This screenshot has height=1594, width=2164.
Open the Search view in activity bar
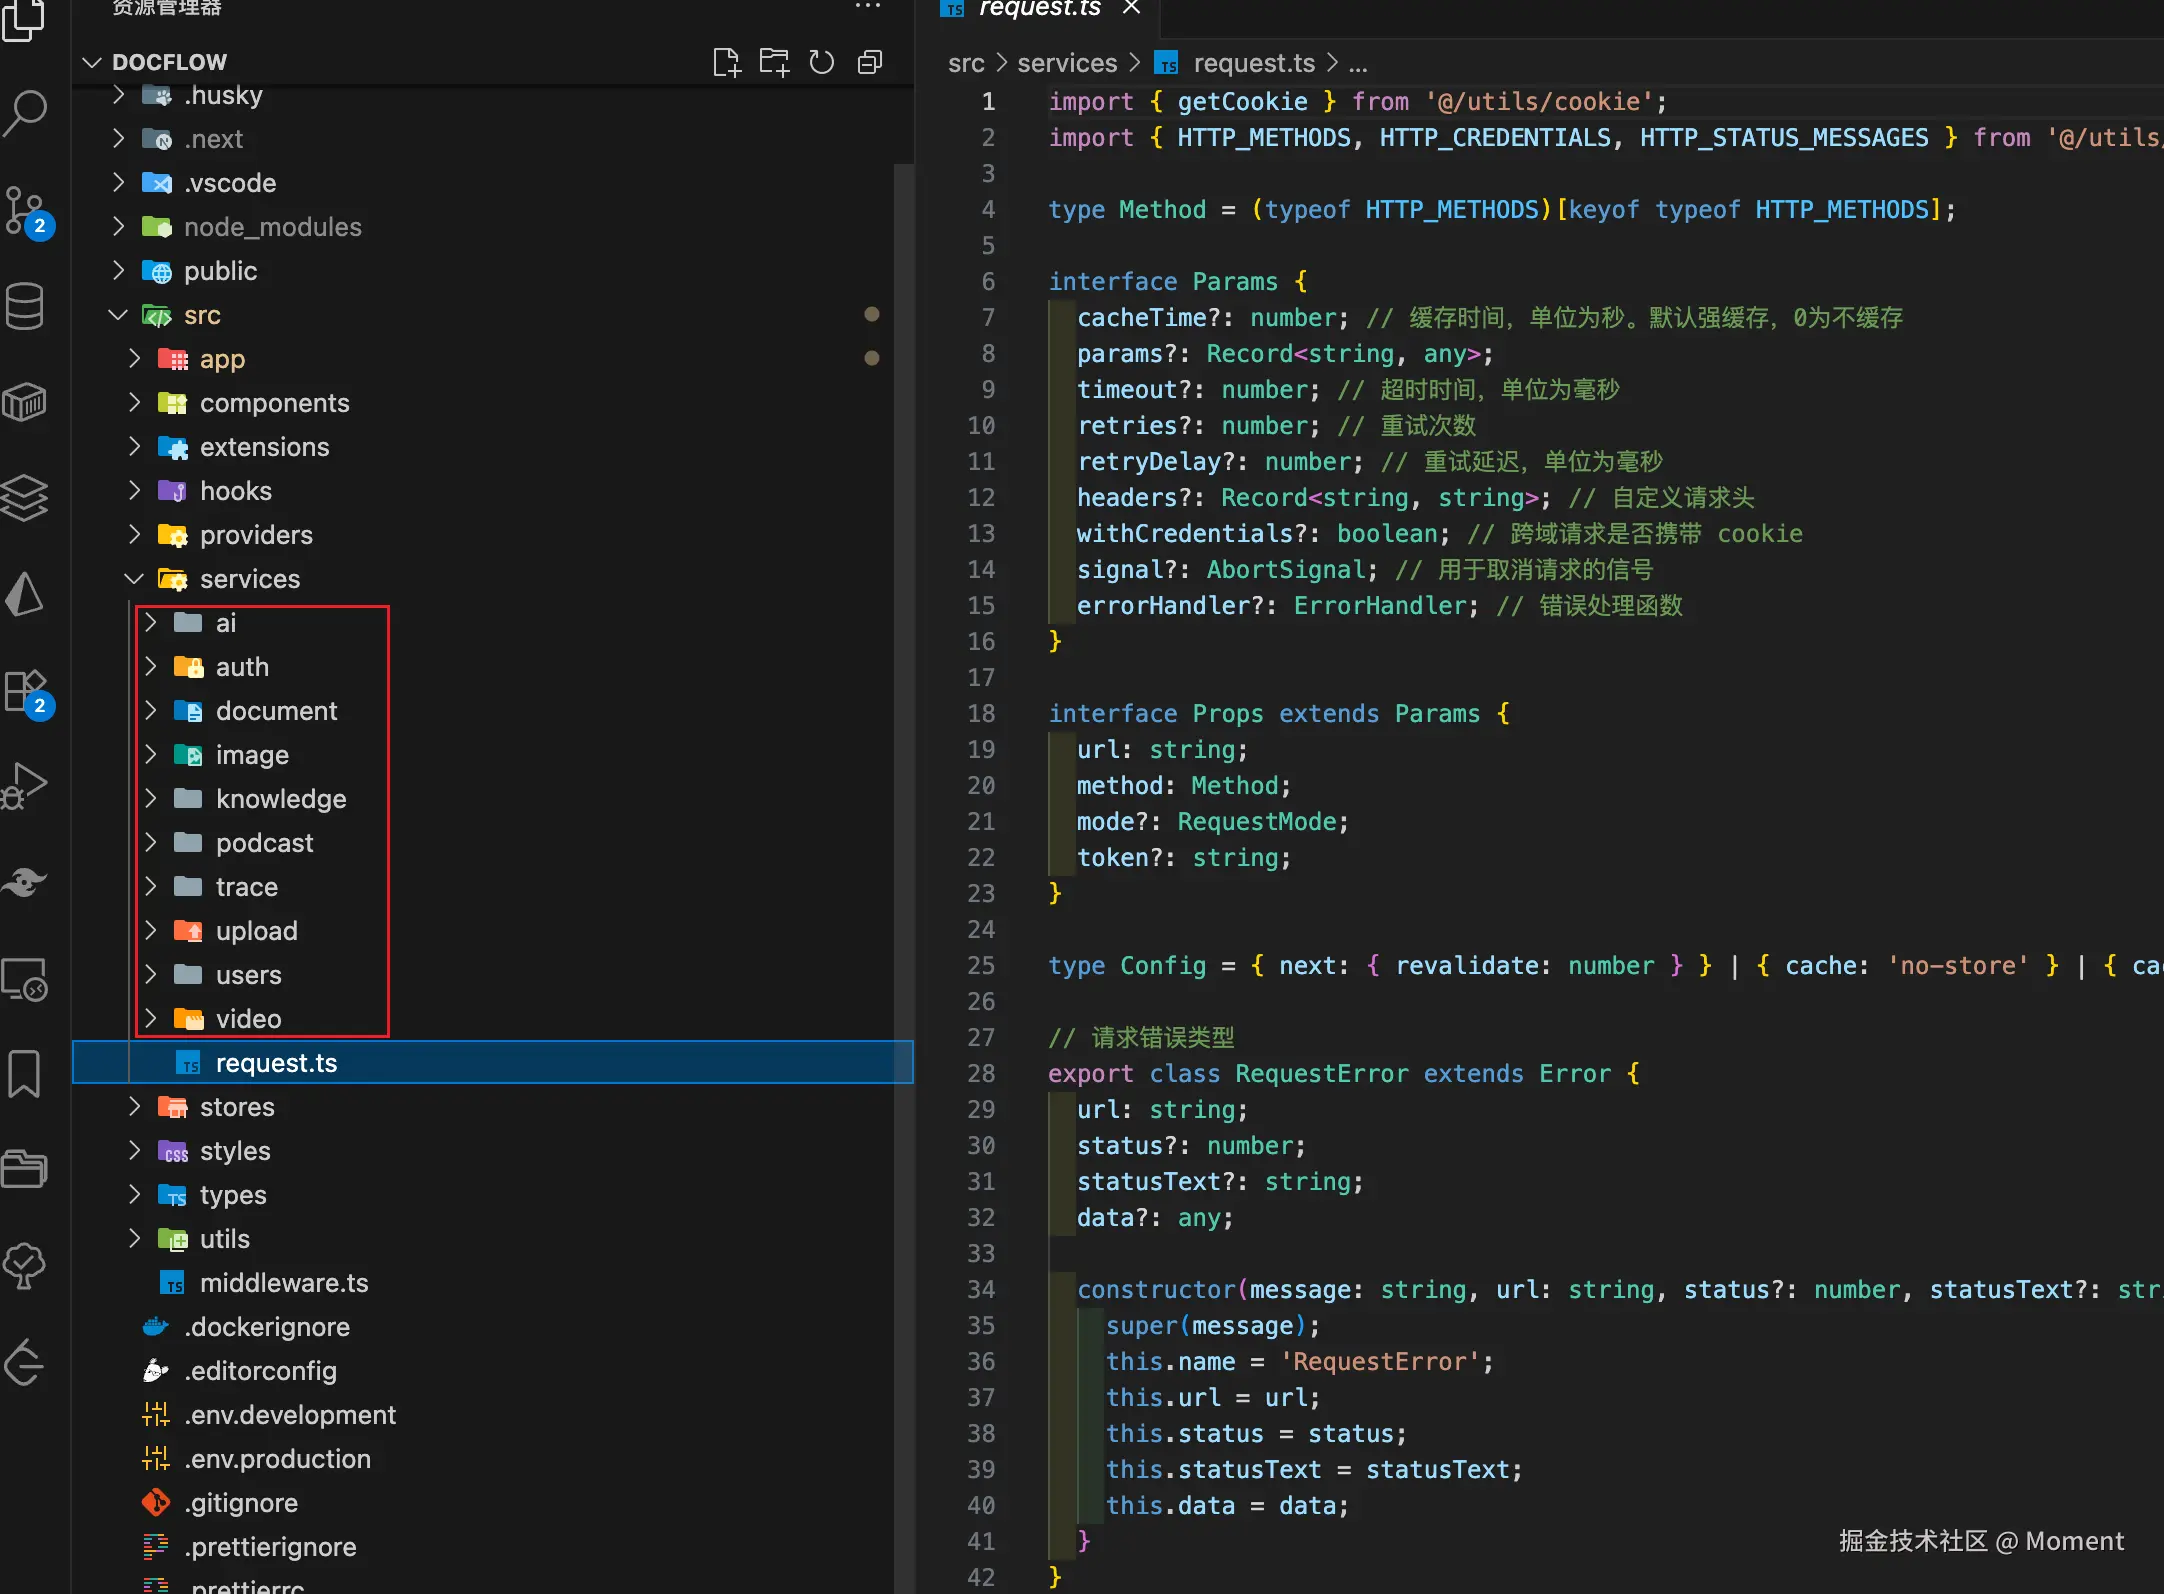click(26, 114)
